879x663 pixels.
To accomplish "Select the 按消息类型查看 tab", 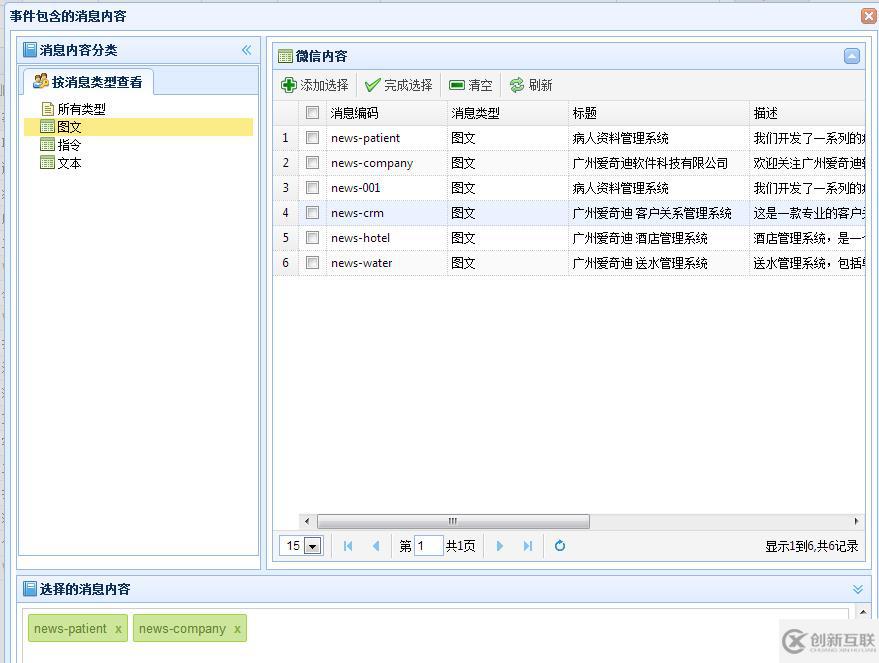I will [x=88, y=82].
